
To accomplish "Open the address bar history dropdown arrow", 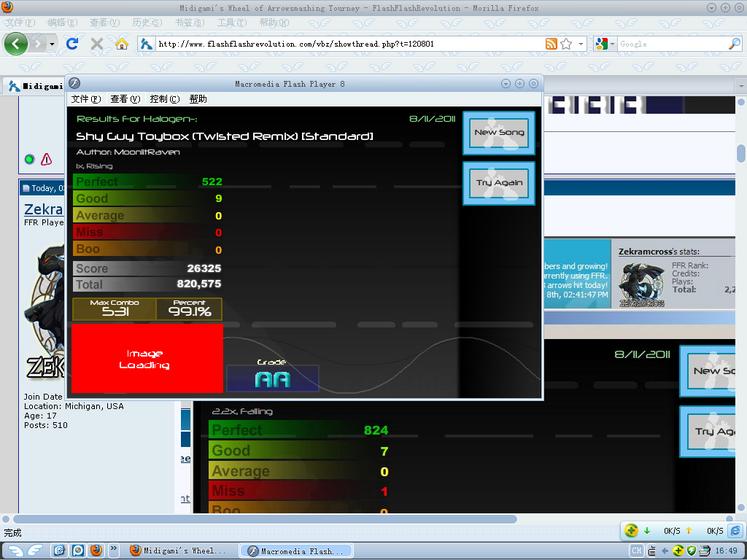I will [581, 44].
